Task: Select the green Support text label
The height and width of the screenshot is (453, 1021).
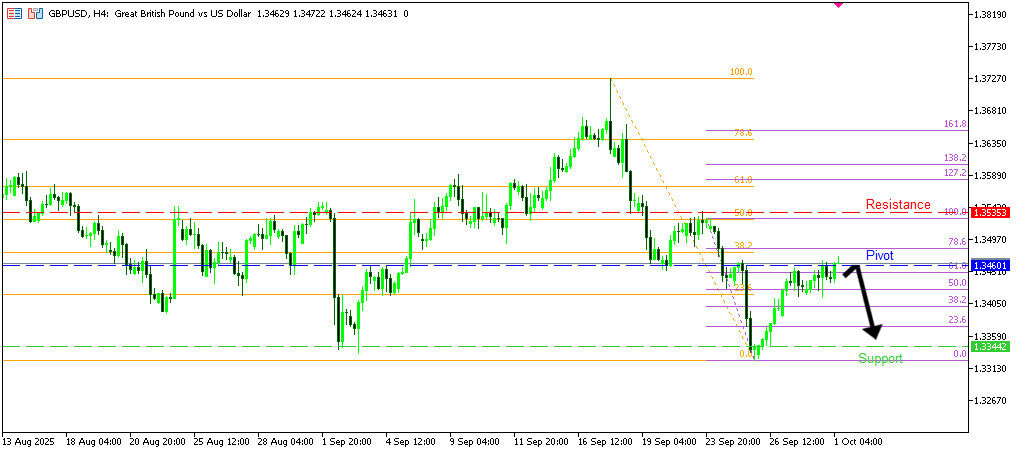Action: tap(880, 359)
